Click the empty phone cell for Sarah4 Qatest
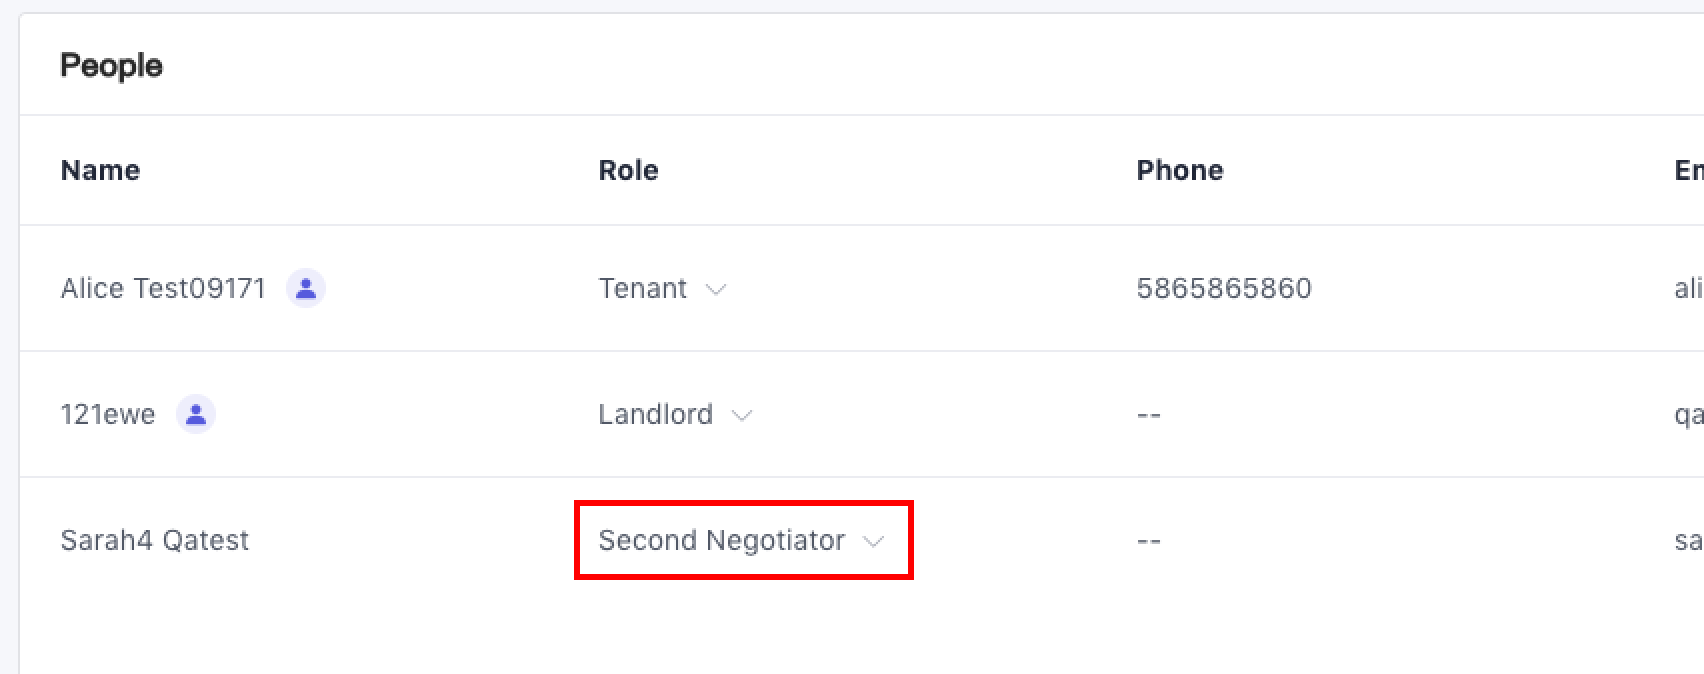Screen dimensions: 1704x674 tap(1148, 541)
